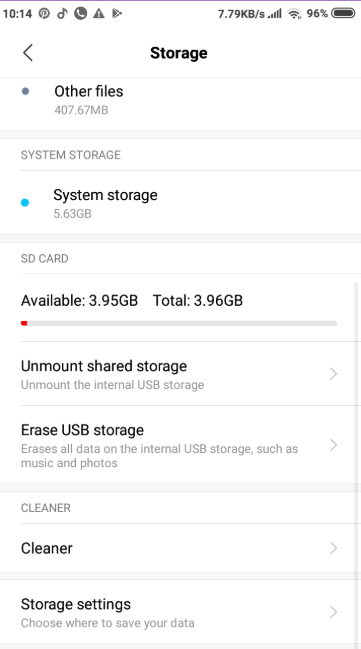Select Unmount shared storage option
Screen dimensions: 361x649
180,374
